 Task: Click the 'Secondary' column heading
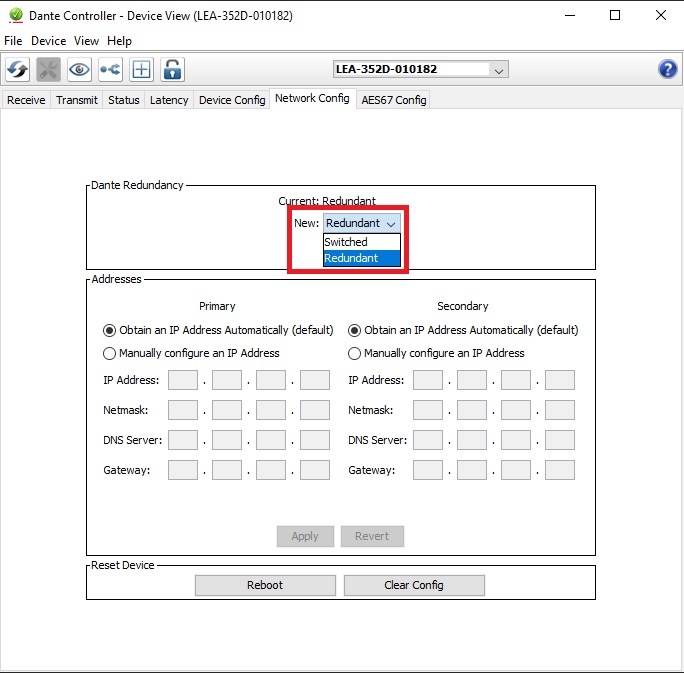[x=463, y=306]
